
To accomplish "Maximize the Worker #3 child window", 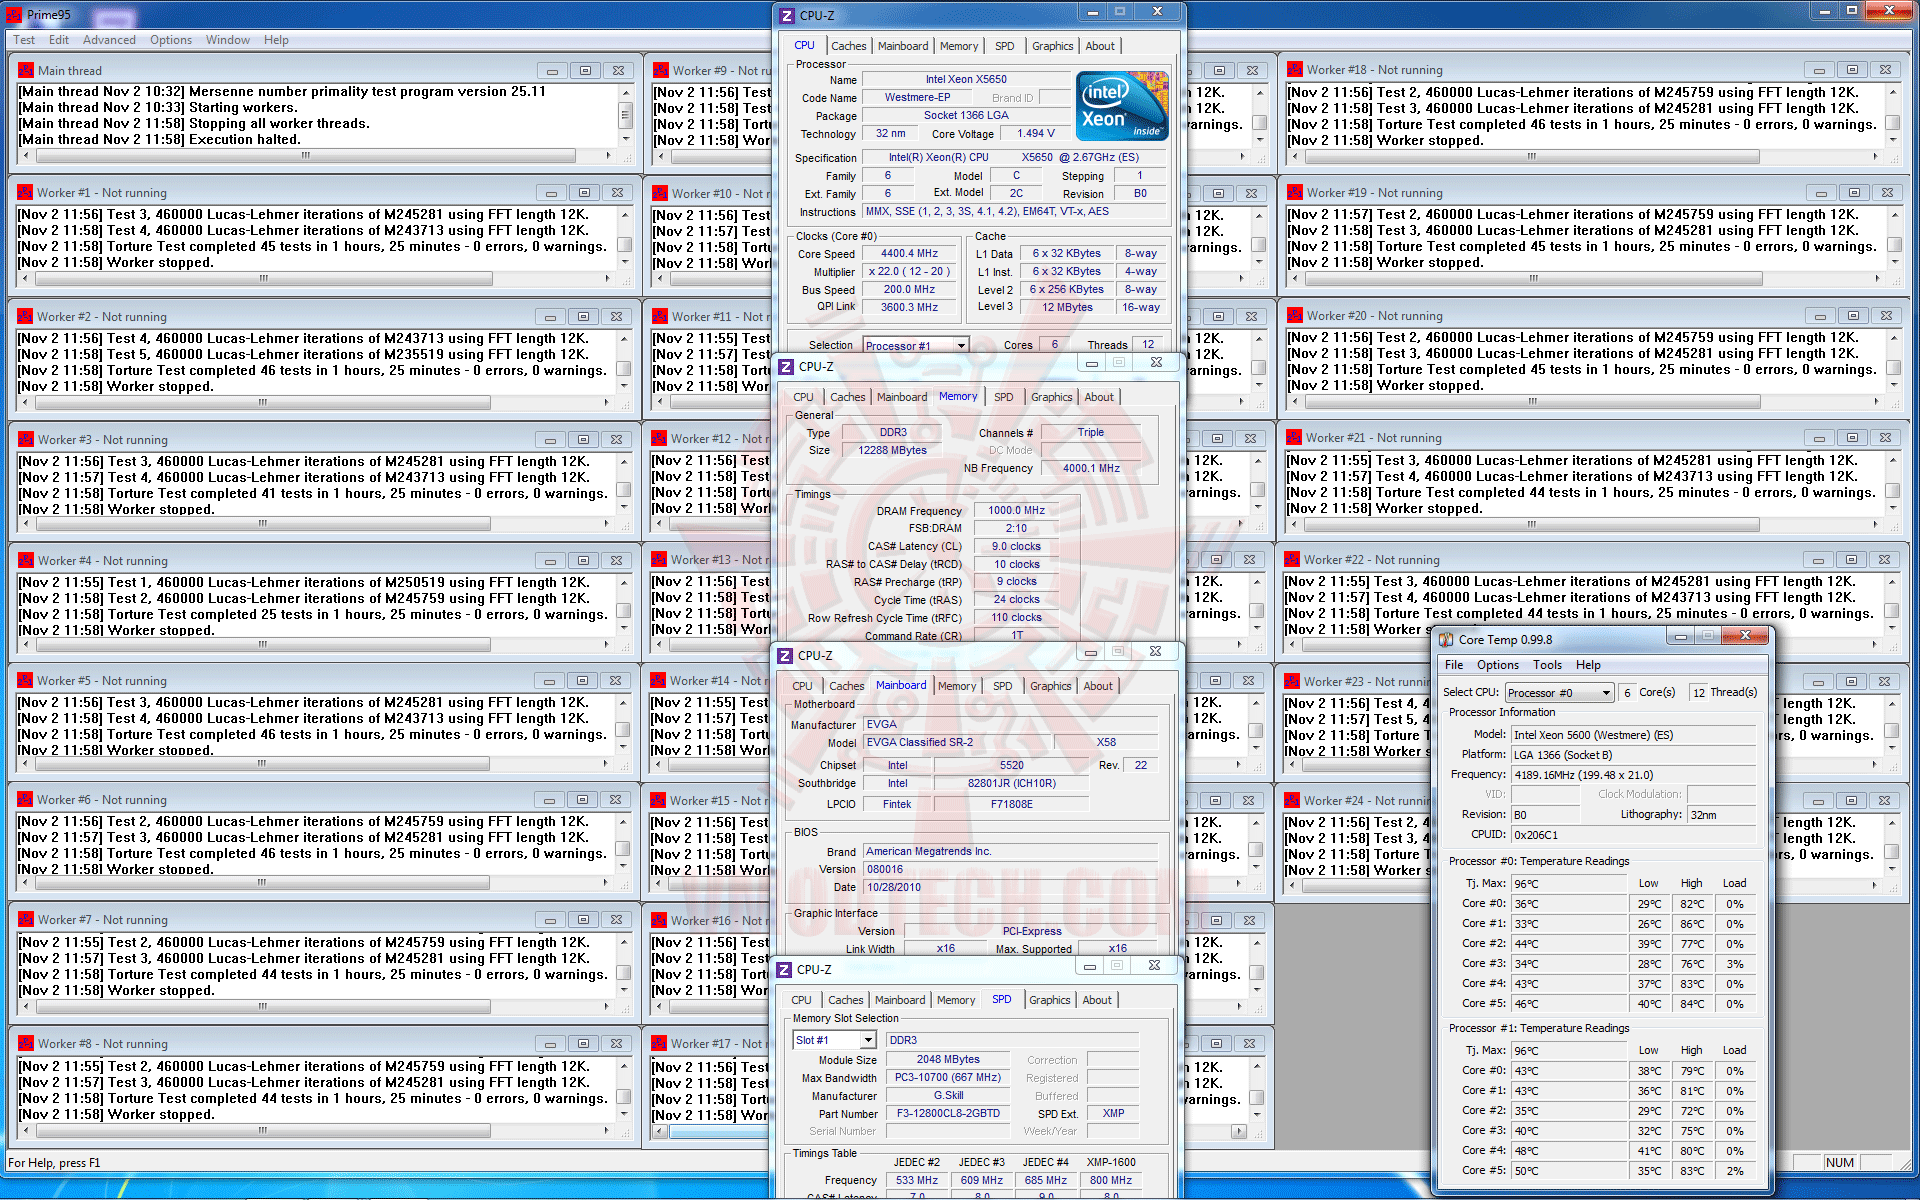I will point(583,439).
